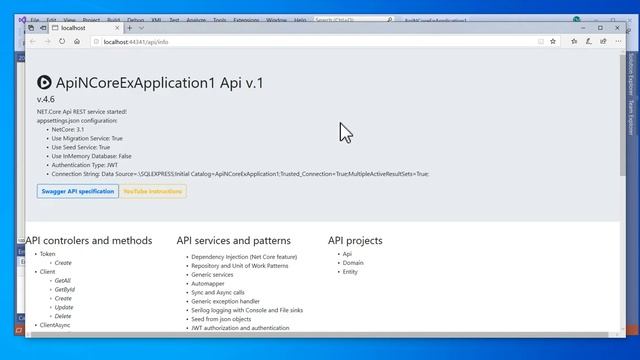This screenshot has height=360, width=640.
Task: Click 'Automapper' list entry
Action: [x=207, y=283]
